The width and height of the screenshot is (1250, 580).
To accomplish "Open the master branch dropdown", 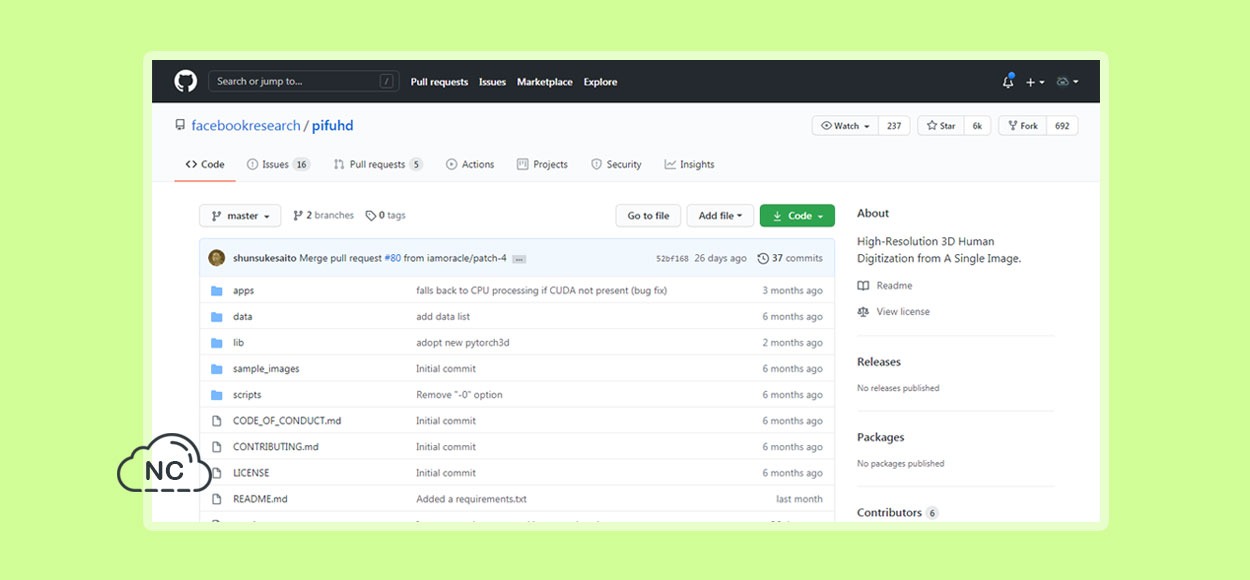I will coord(240,216).
